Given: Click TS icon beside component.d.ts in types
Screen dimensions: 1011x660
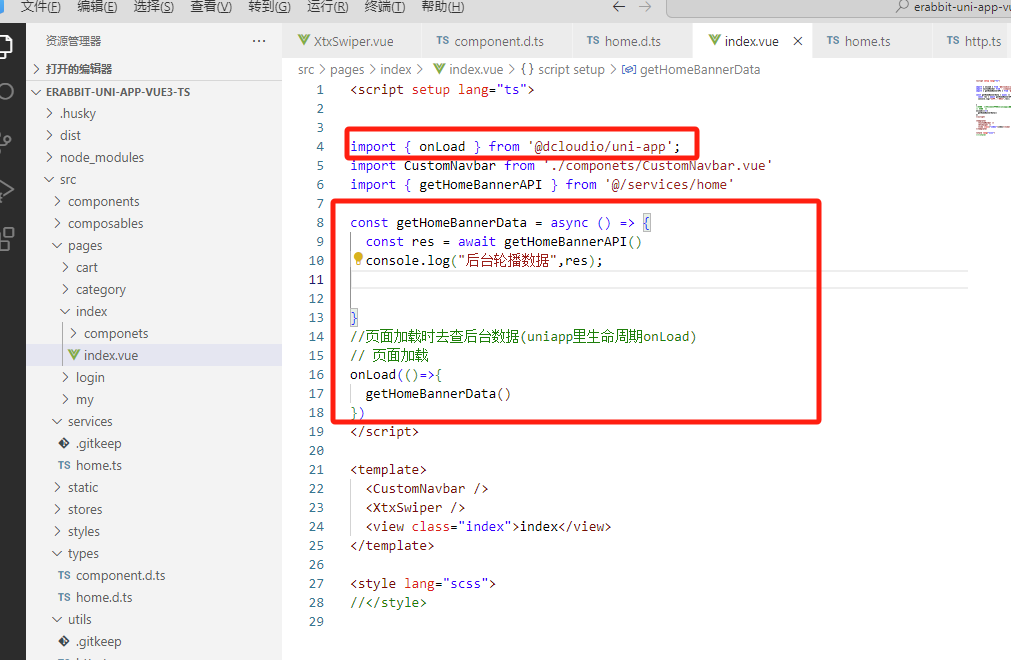Looking at the screenshot, I should coord(64,576).
